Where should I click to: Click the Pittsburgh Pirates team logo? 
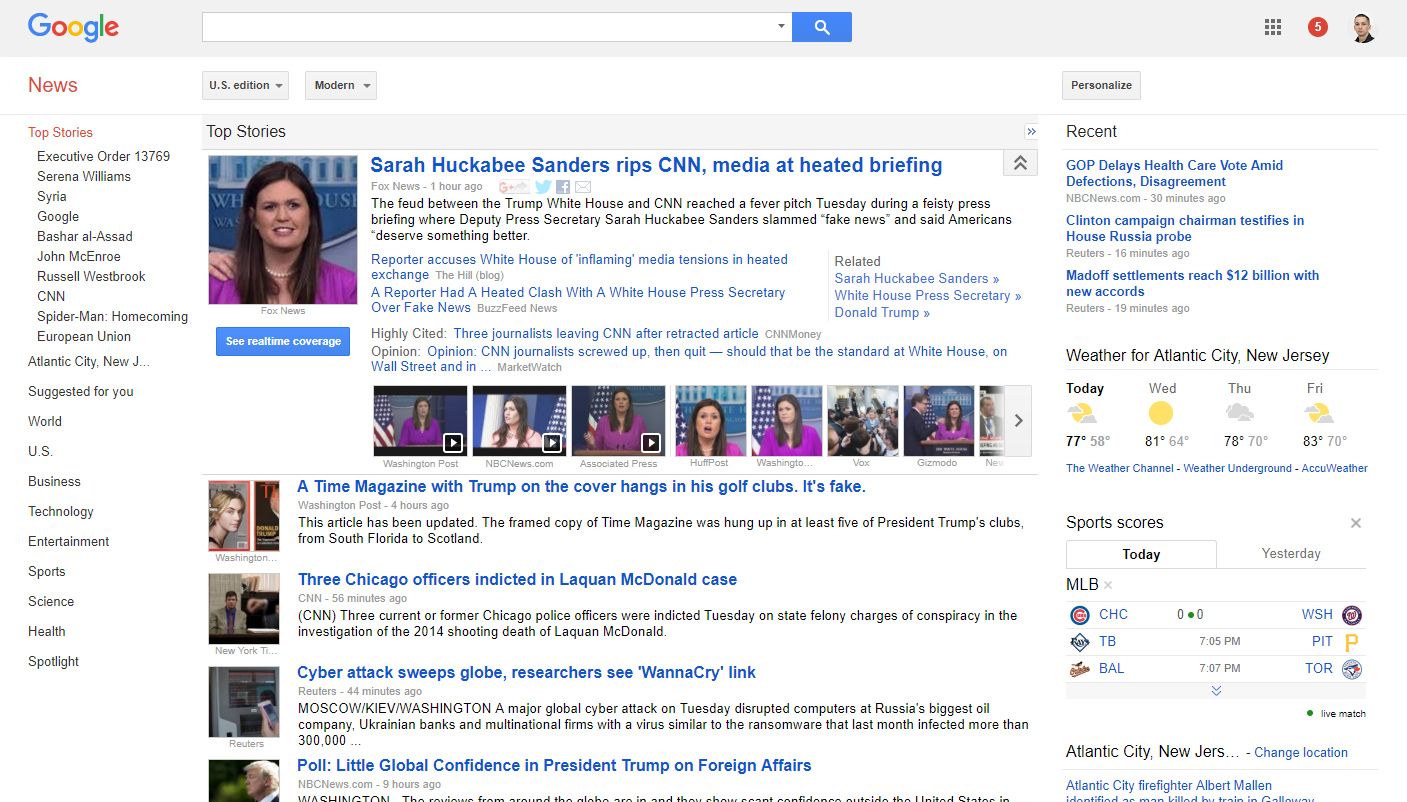[1352, 642]
